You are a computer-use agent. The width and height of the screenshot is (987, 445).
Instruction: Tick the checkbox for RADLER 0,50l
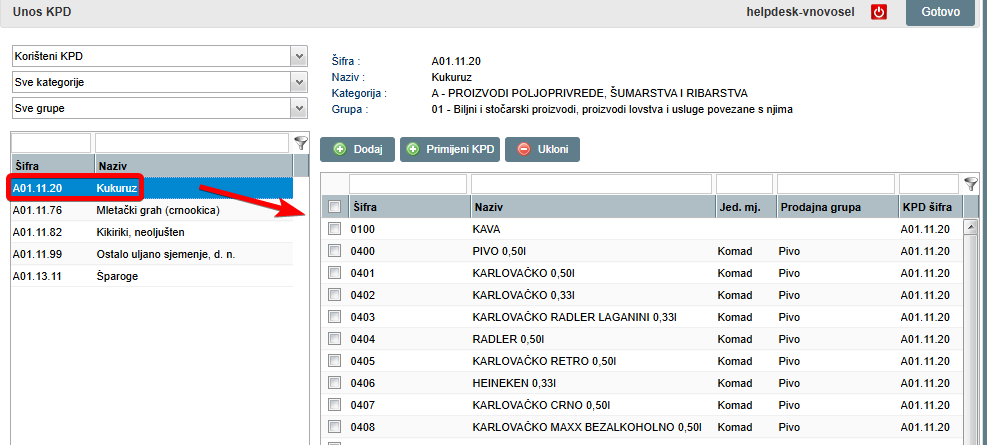(335, 339)
